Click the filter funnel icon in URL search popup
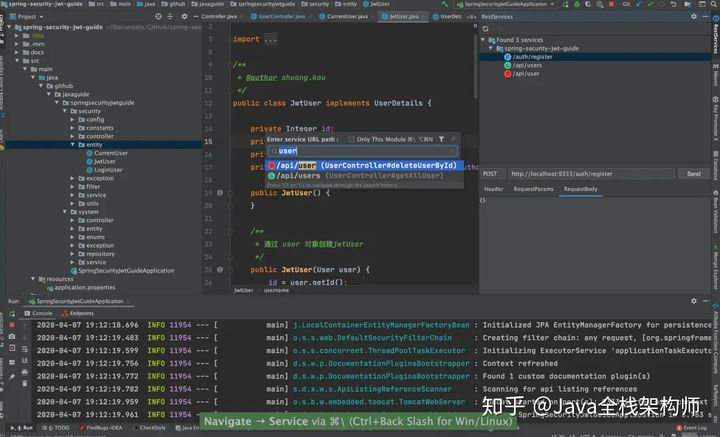 point(441,139)
